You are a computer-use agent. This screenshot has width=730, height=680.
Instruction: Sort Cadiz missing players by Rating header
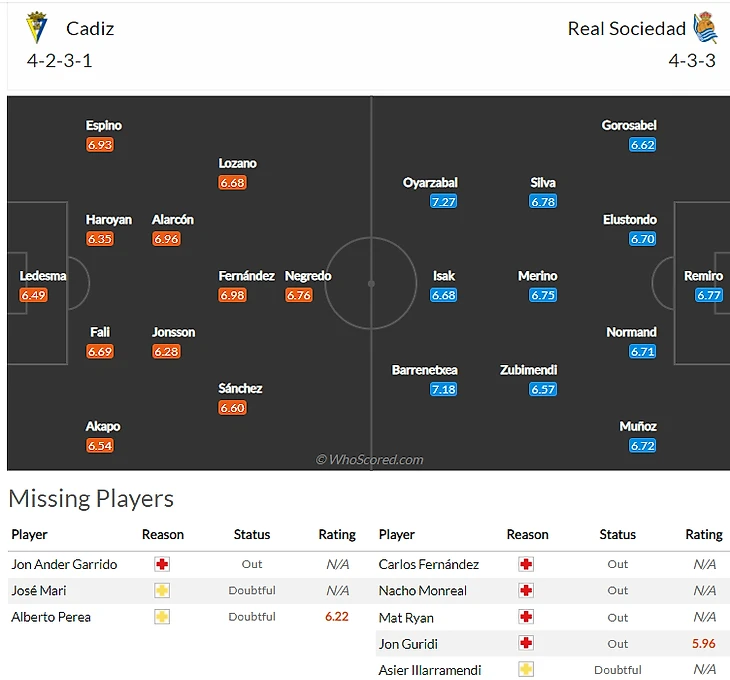pos(336,535)
